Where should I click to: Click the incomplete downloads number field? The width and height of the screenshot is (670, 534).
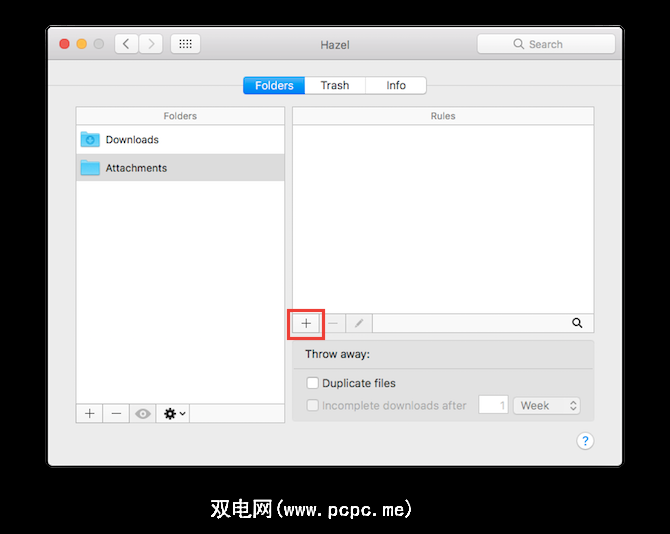(493, 405)
